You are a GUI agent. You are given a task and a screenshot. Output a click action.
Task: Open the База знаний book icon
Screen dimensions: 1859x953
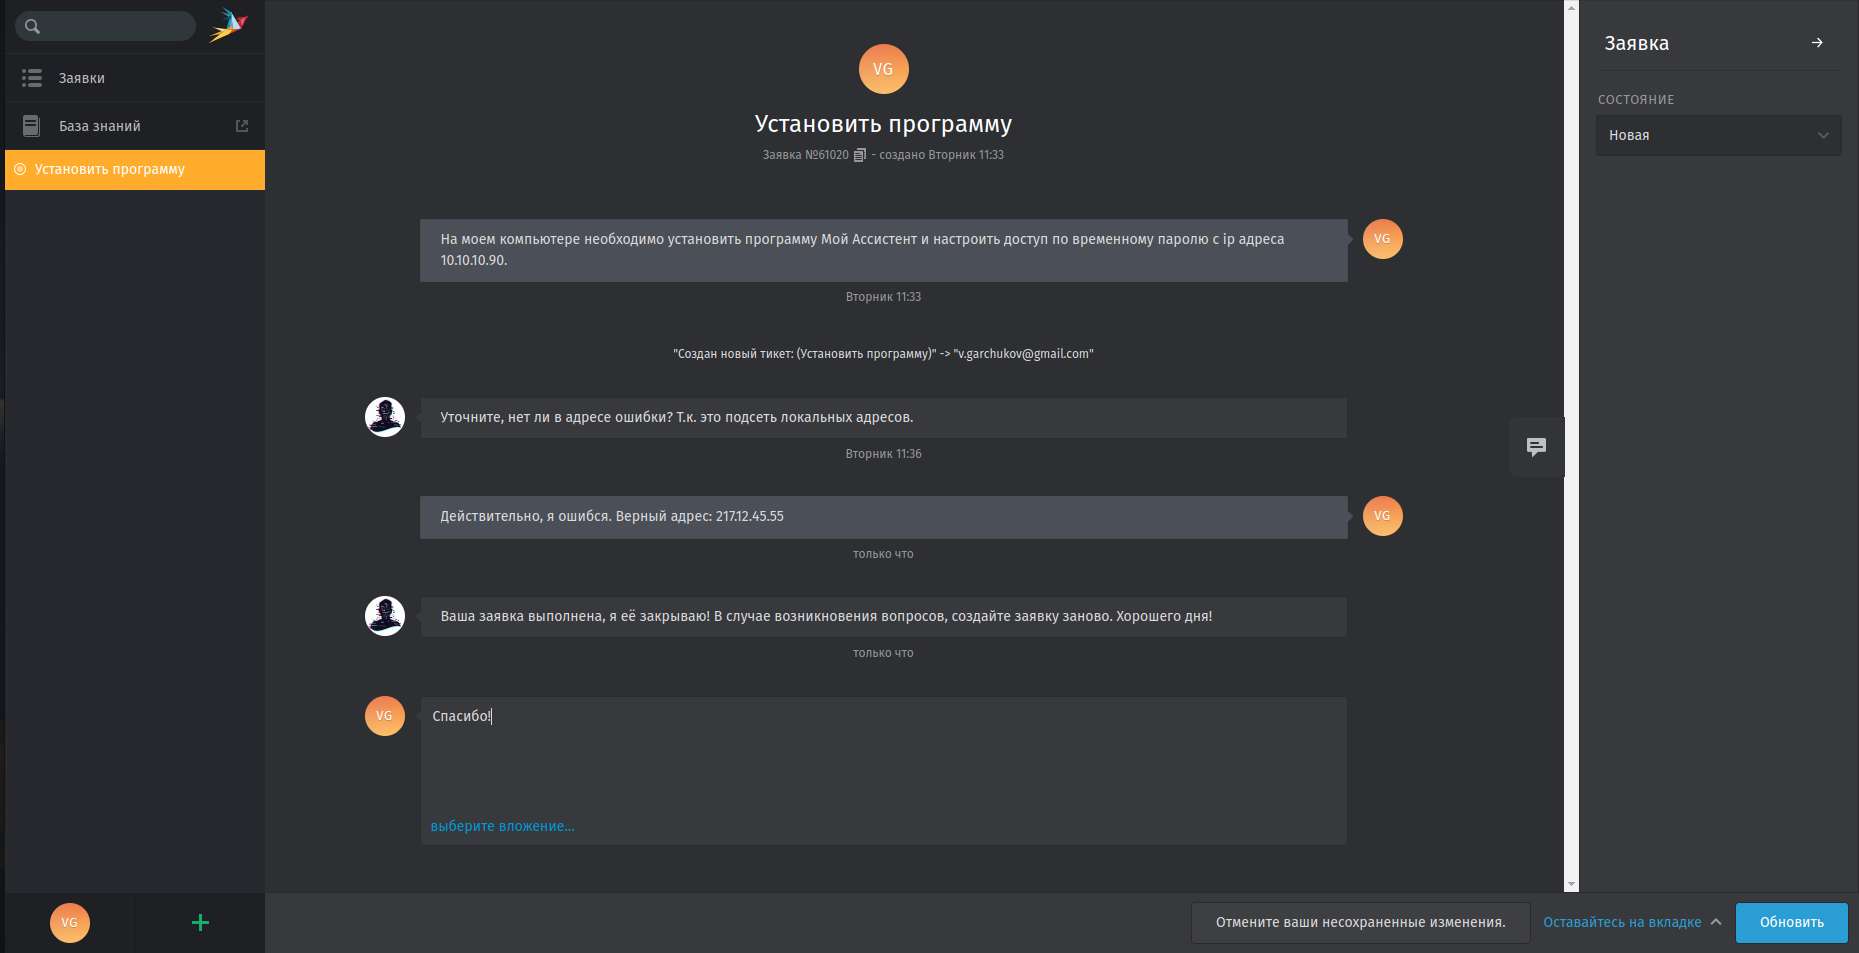(32, 126)
